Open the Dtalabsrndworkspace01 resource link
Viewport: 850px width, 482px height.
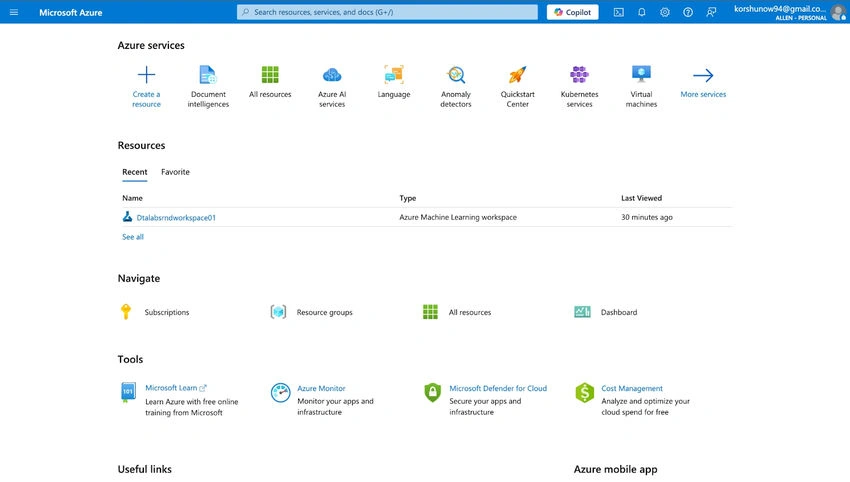click(176, 217)
